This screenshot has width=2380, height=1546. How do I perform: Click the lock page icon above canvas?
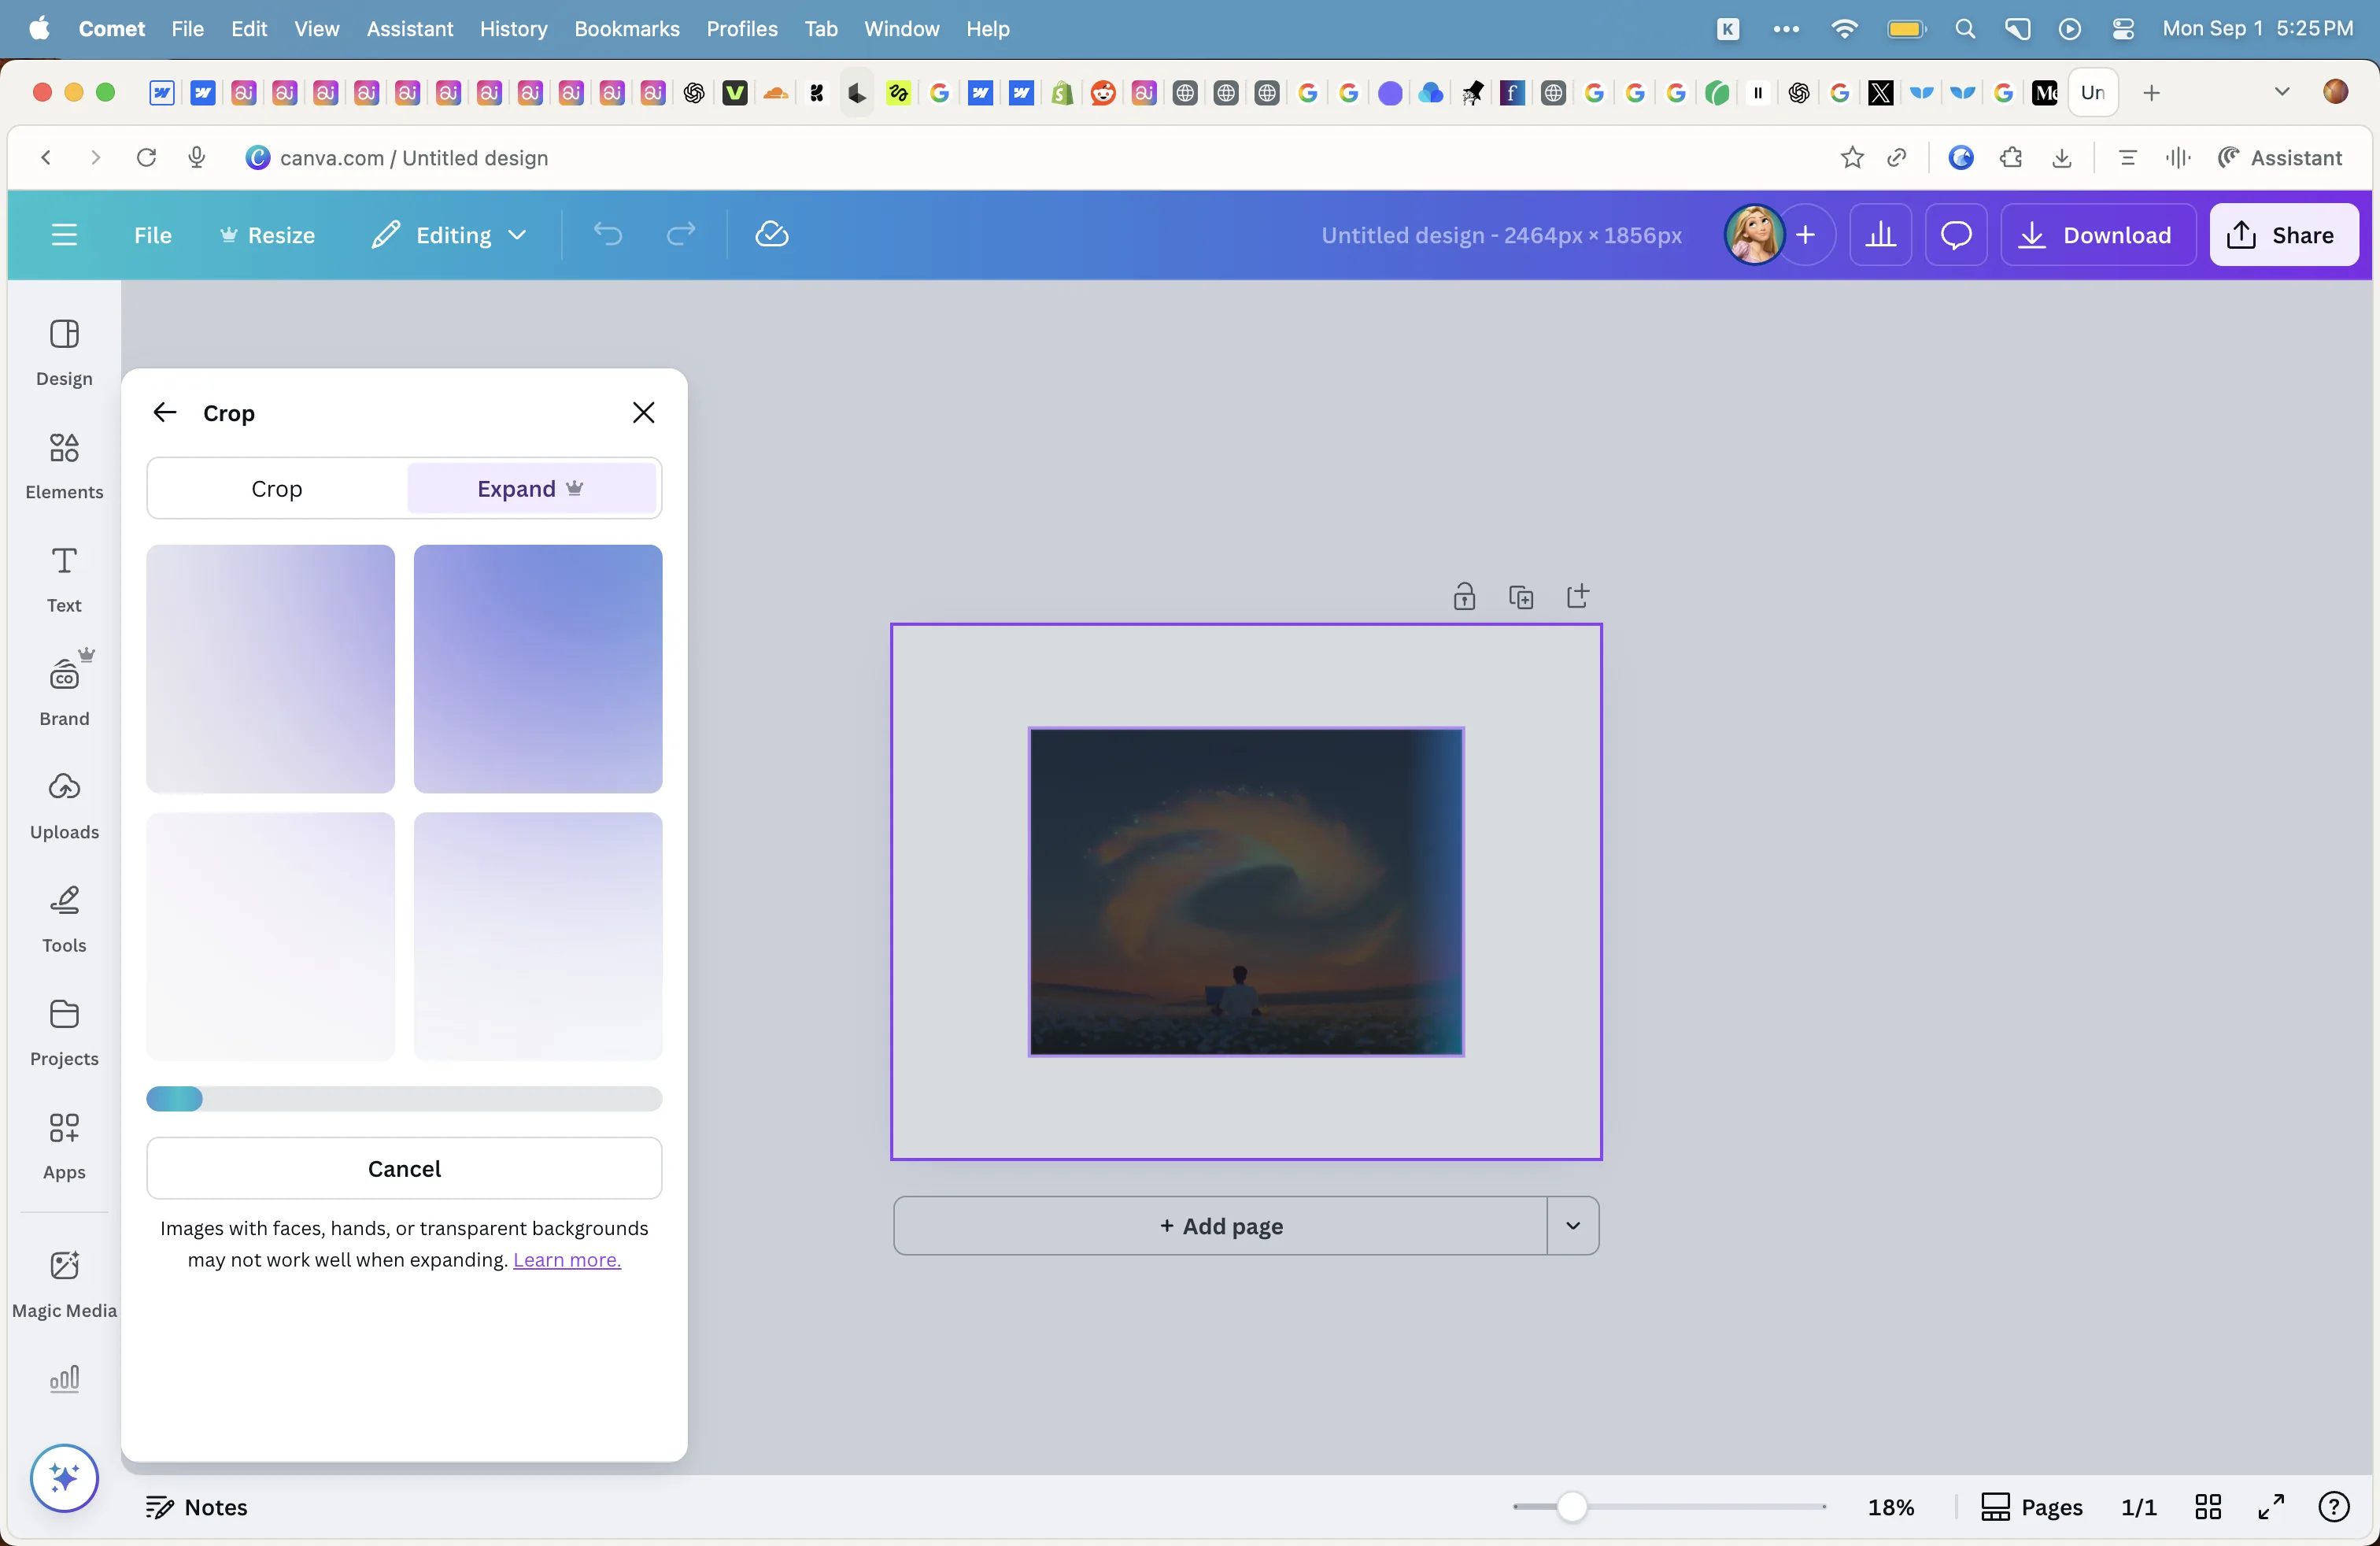pos(1464,597)
